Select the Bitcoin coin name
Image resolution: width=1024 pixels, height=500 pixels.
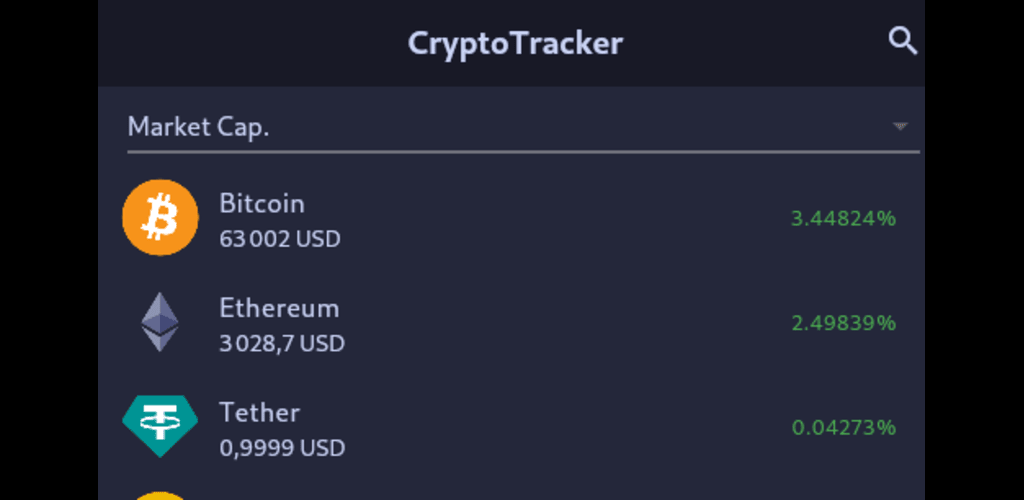click(x=262, y=203)
